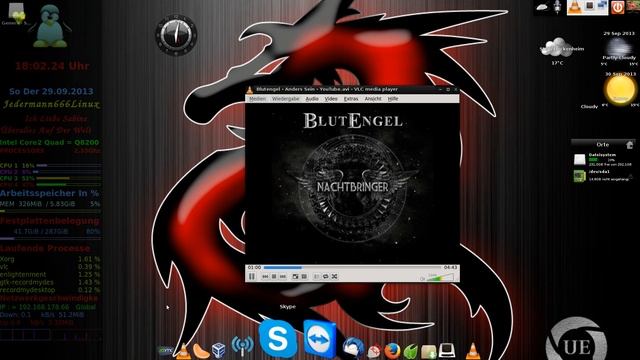Open the Wiedergabe menu
The height and width of the screenshot is (360, 640).
click(285, 99)
